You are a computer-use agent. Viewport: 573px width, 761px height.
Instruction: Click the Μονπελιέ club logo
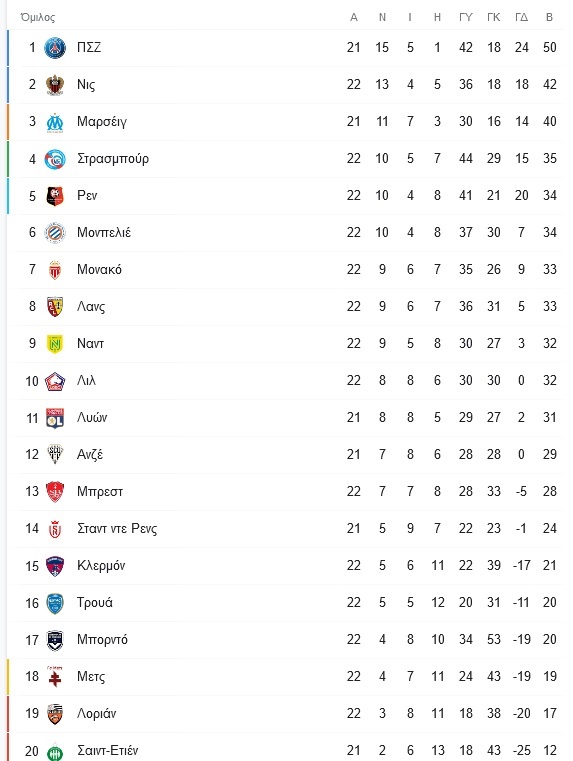tap(55, 232)
